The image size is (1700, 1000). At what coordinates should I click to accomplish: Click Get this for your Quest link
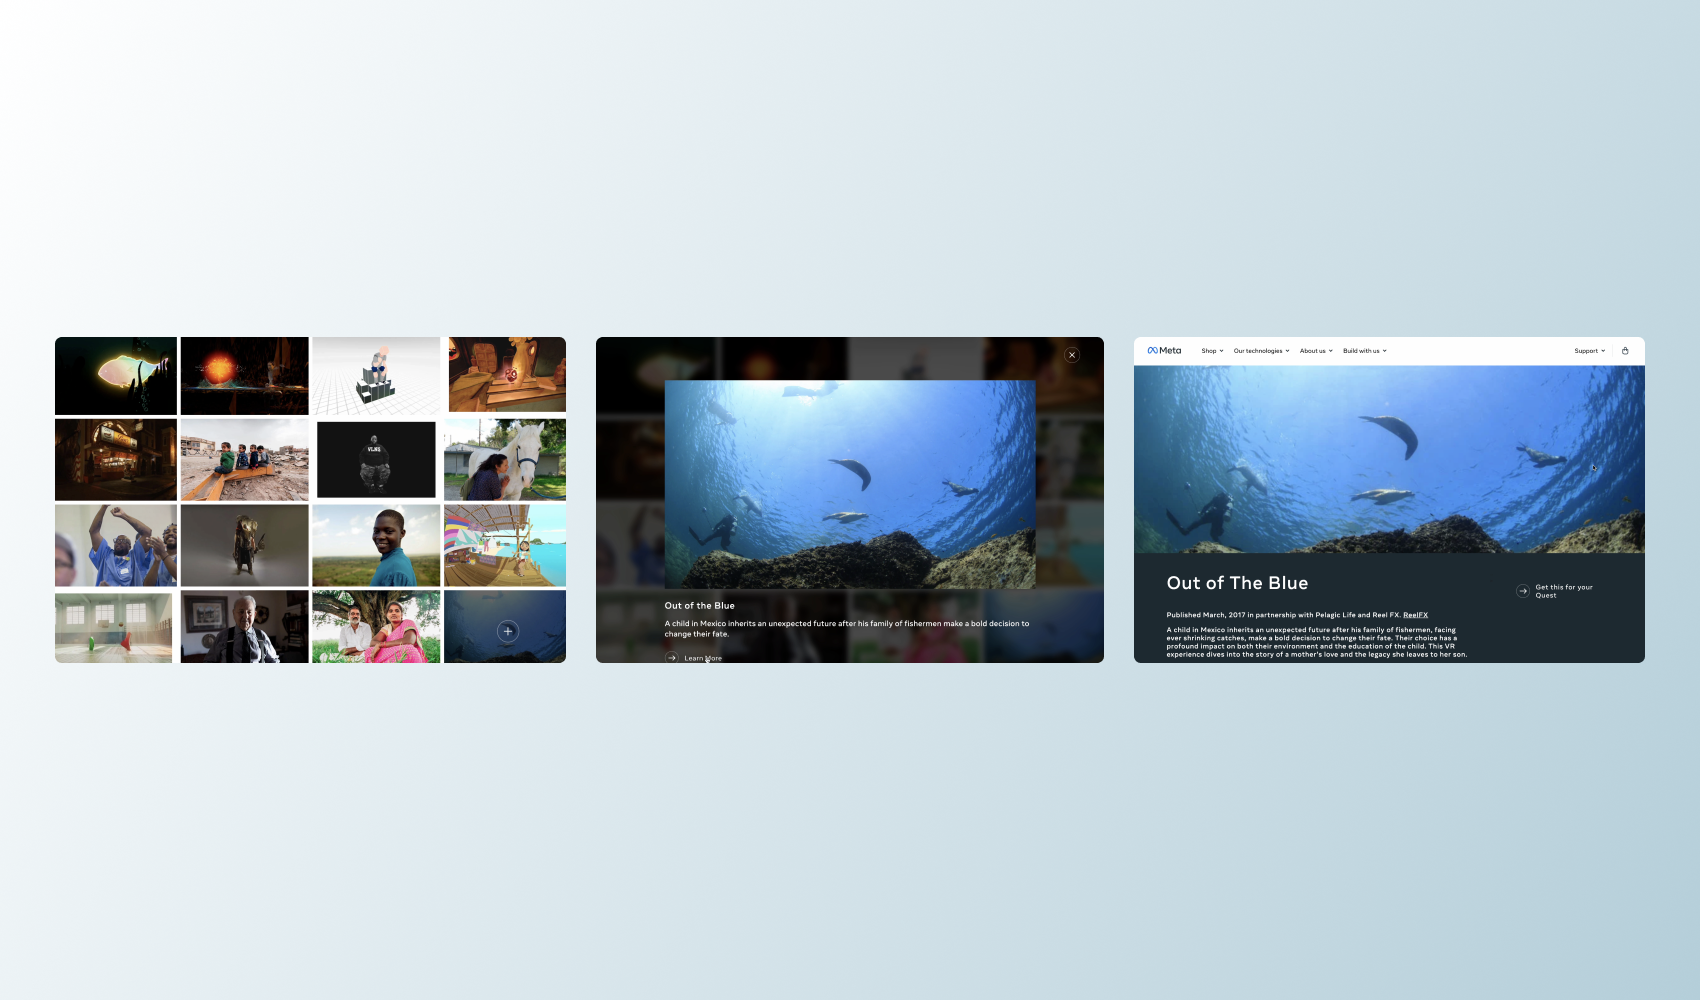point(1564,591)
